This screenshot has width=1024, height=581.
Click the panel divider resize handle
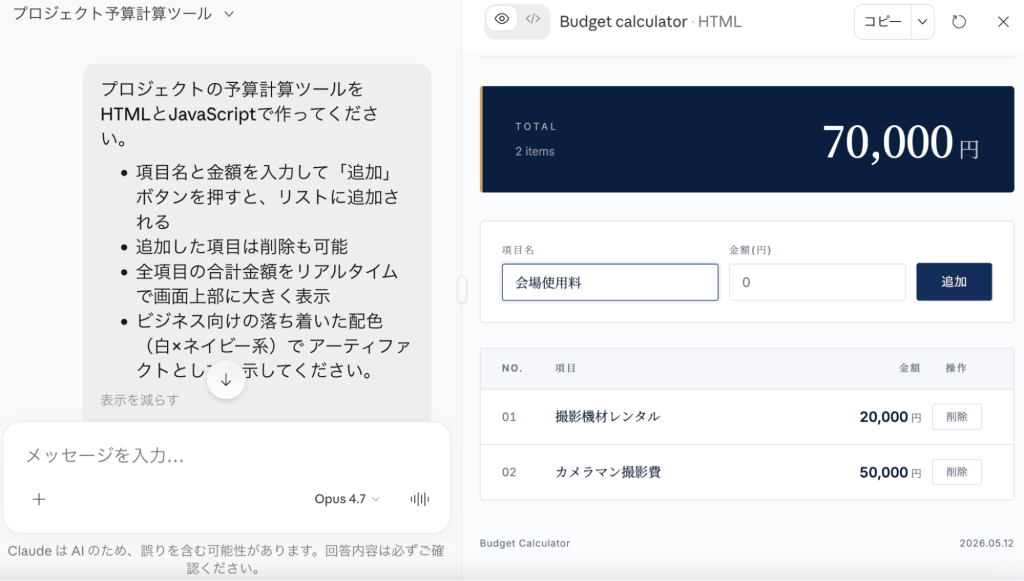point(462,290)
